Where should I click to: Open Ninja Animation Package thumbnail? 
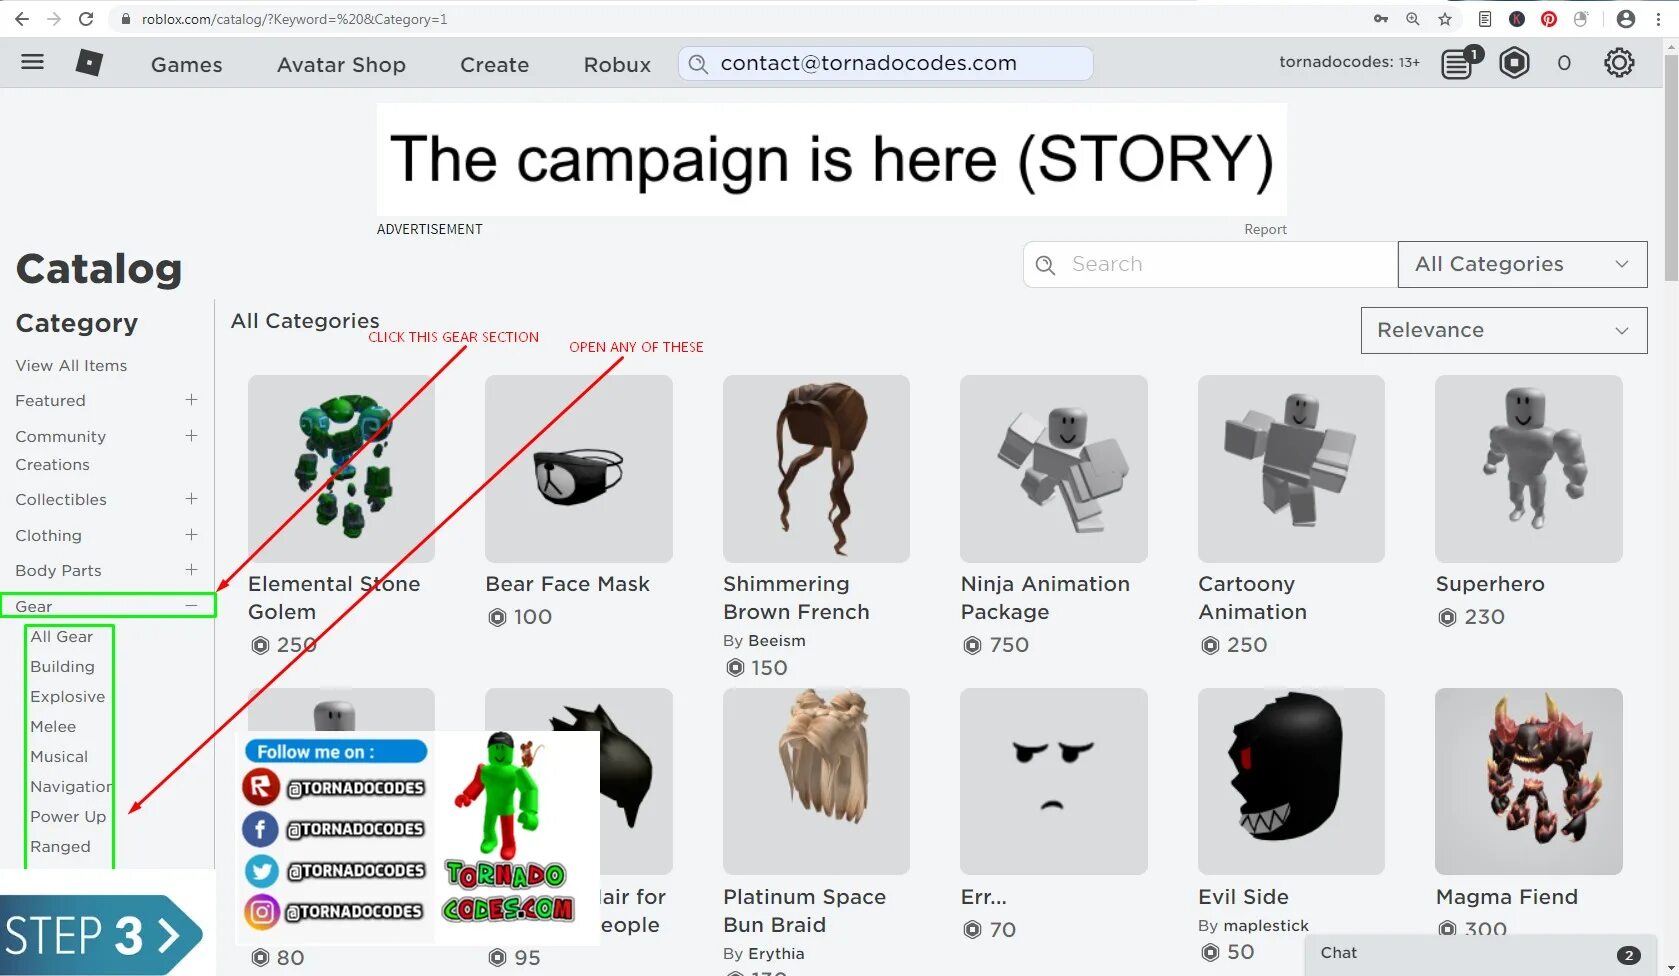coord(1053,468)
